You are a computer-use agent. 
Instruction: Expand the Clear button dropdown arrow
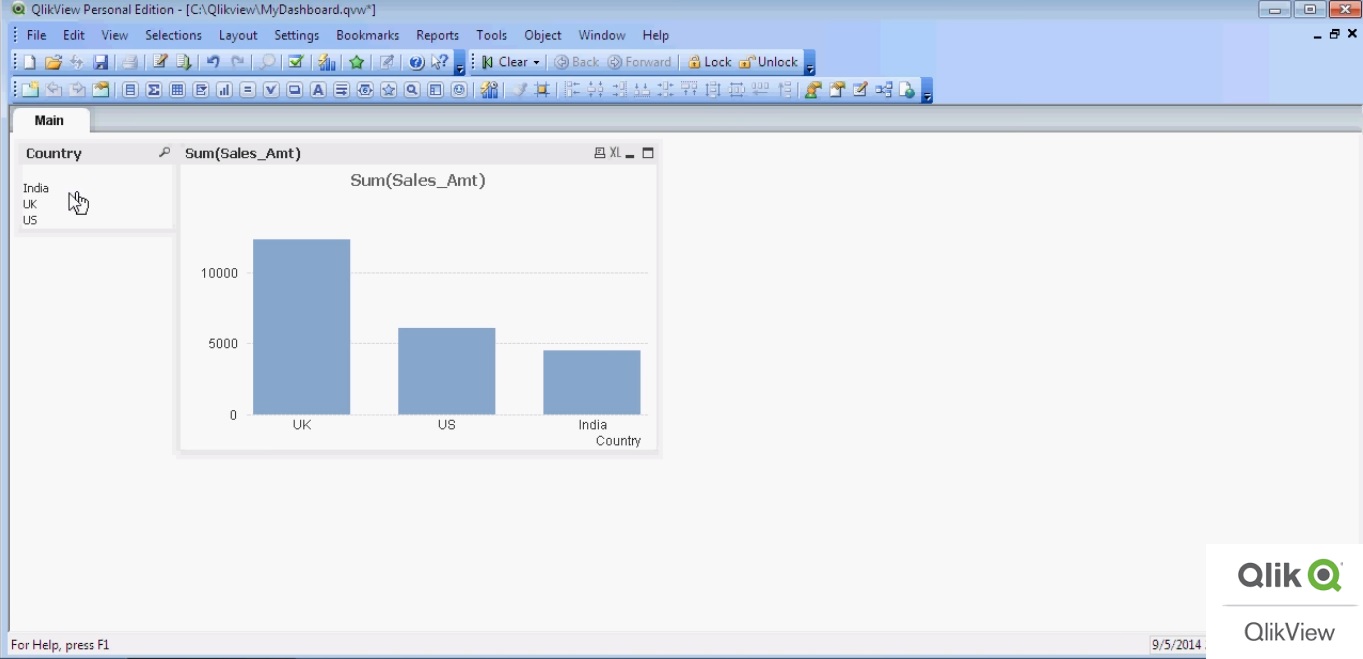536,63
